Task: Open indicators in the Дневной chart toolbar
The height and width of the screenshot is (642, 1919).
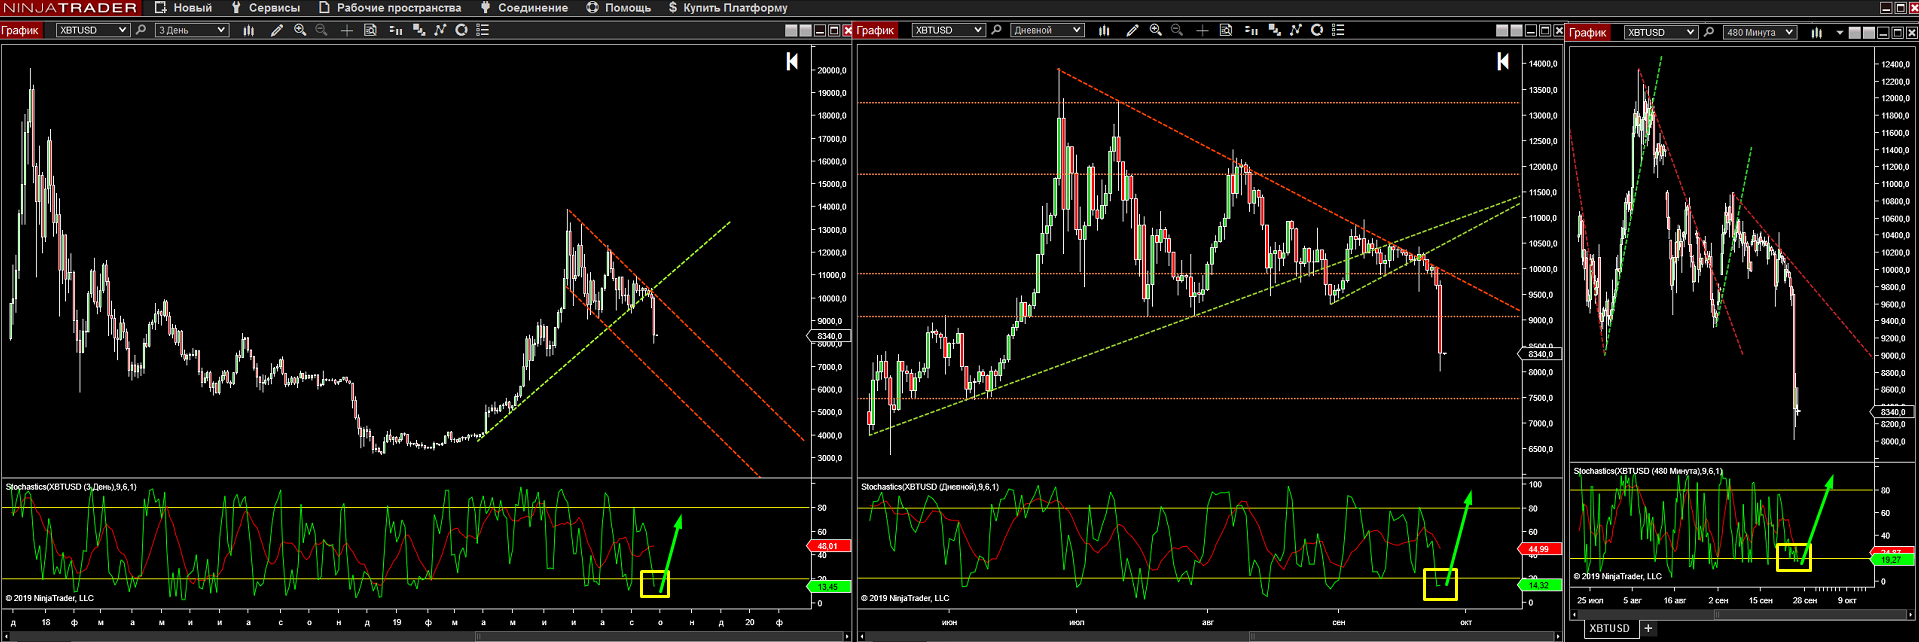Action: click(x=1274, y=30)
